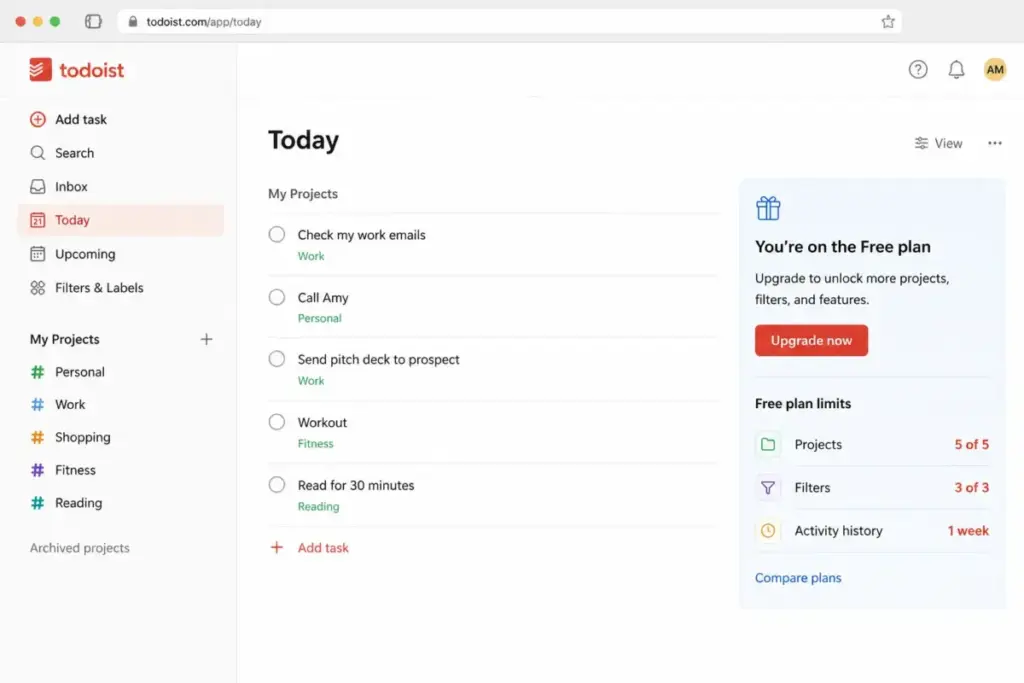Click the Personal label under Call Amy
Image resolution: width=1024 pixels, height=683 pixels.
tap(319, 318)
